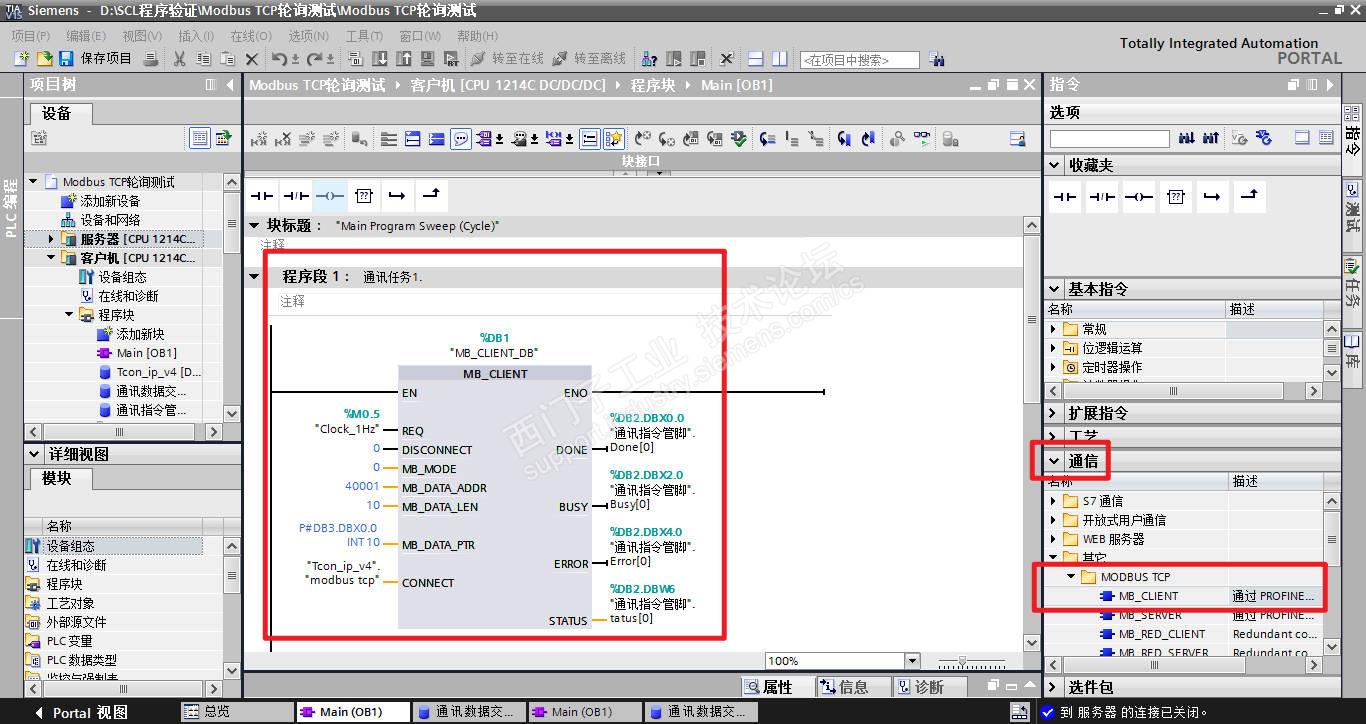Click the new project icon in the main toolbar
The height and width of the screenshot is (724, 1366).
(x=21, y=59)
